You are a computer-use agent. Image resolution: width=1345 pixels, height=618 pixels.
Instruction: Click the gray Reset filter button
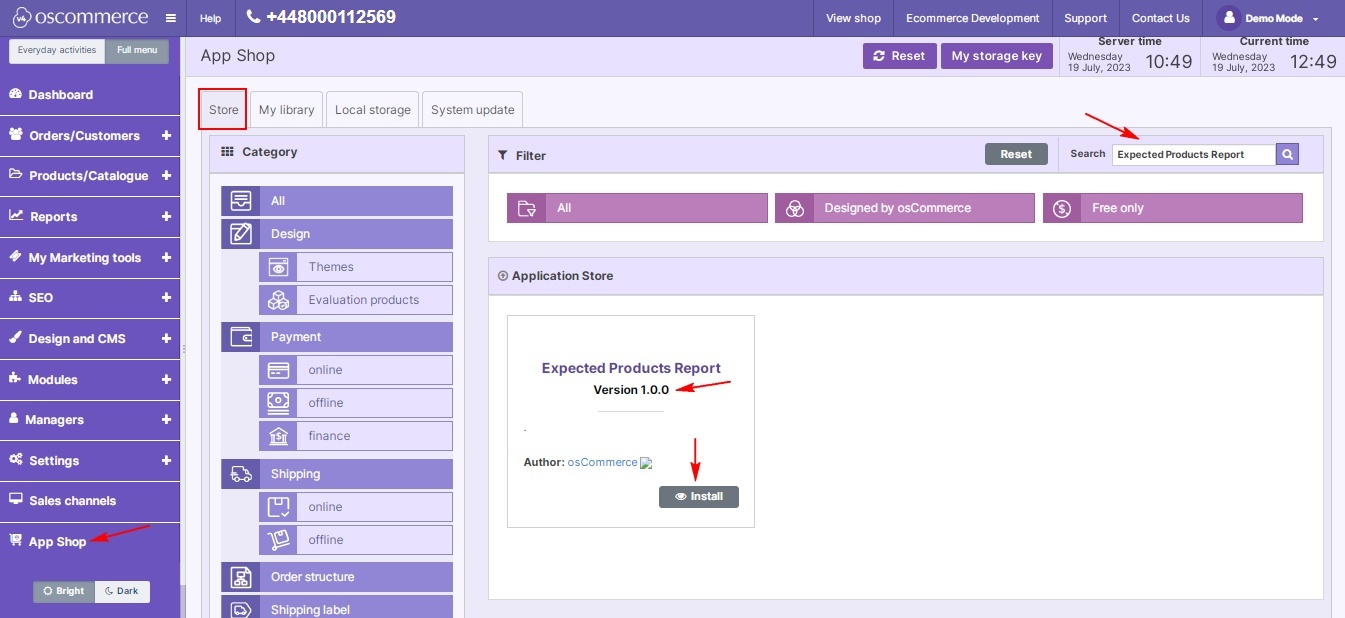point(1016,154)
